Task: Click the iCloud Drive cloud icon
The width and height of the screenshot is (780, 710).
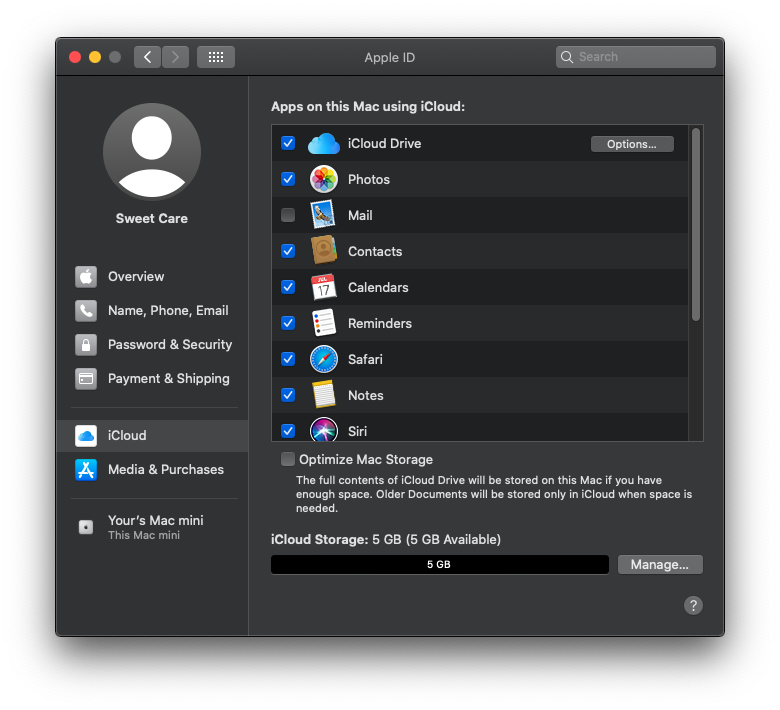Action: [323, 143]
